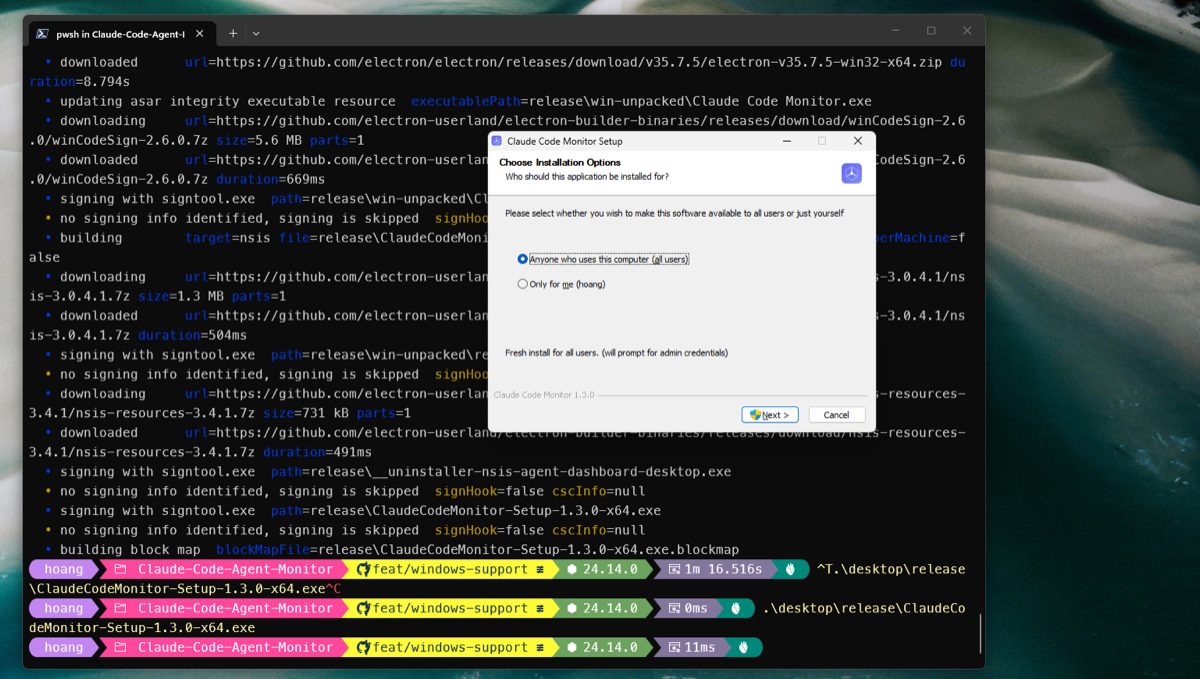Click 'duration=491ms' in the terminal output

317,452
